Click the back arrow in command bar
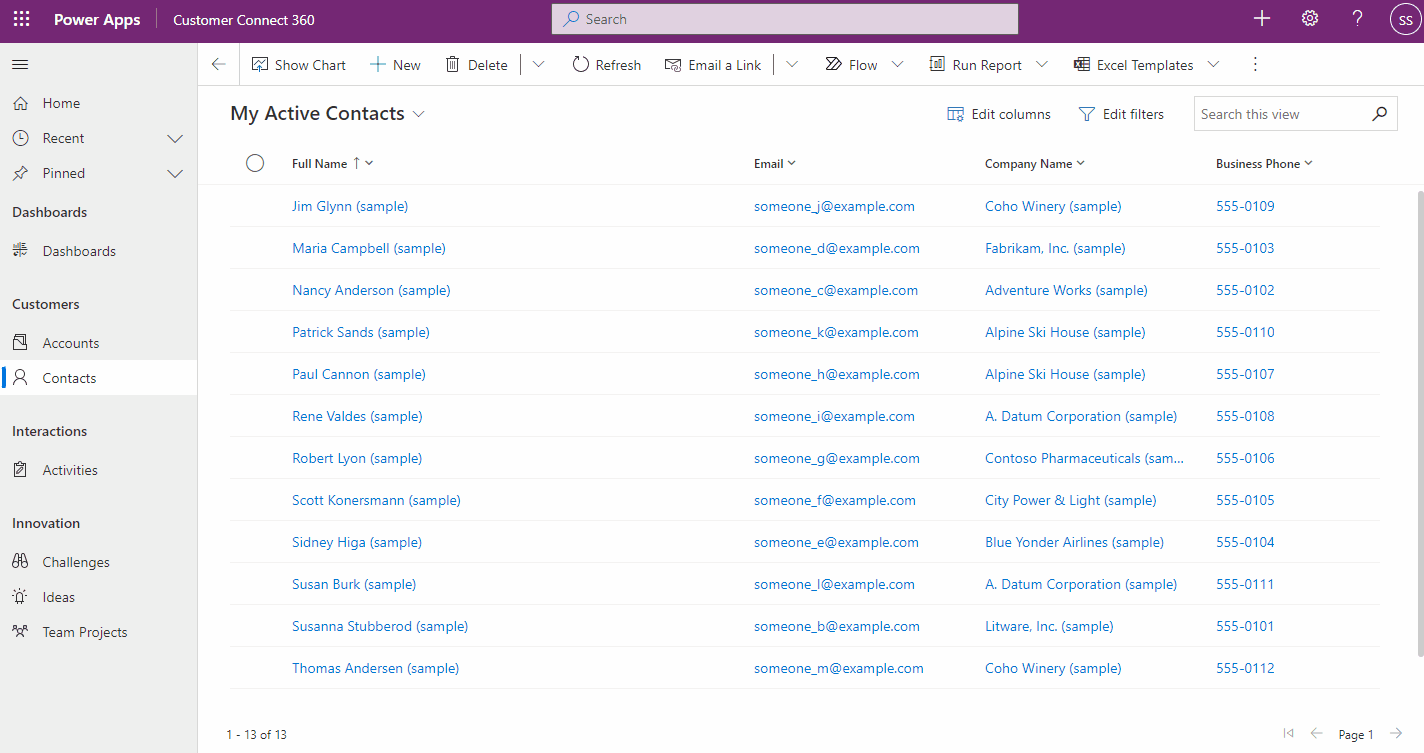The width and height of the screenshot is (1424, 753). [219, 65]
